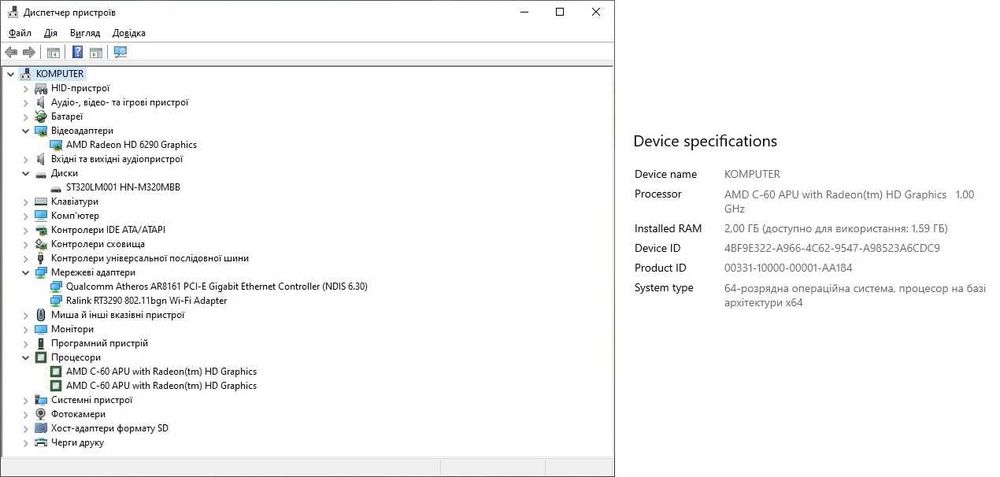Viewport: 1000px width, 477px height.
Task: Click the Хост-адаптери формату SD label
Action: click(110, 428)
